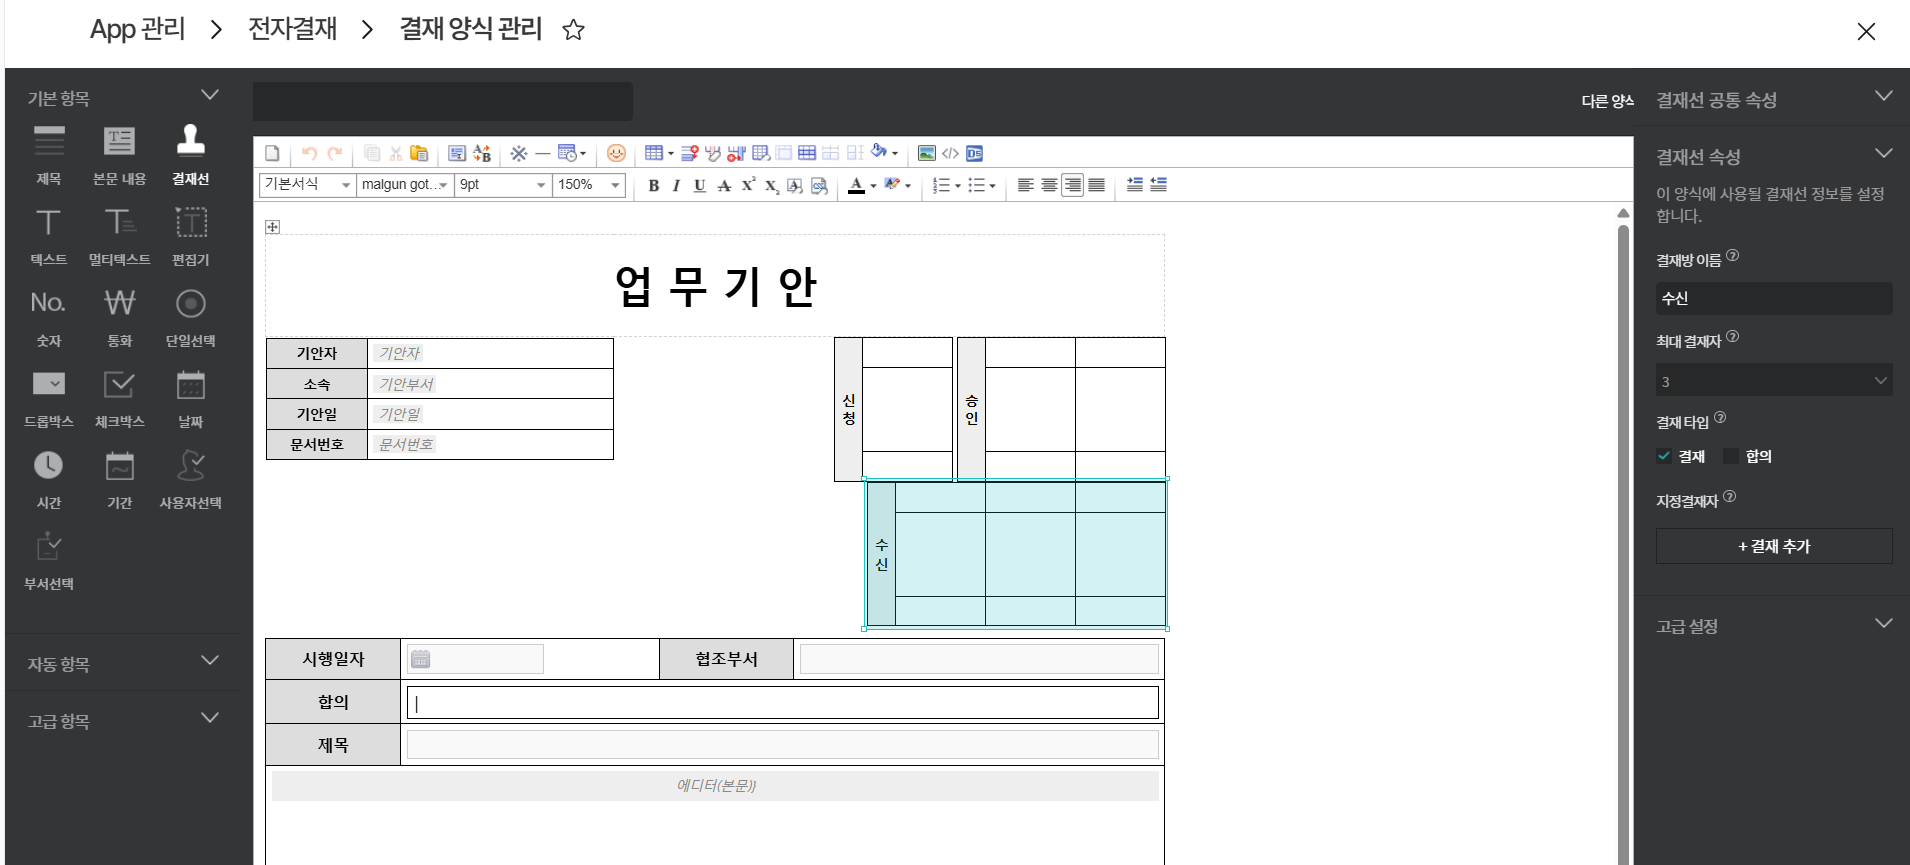
Task: Click the + 결재 추가 button
Action: pos(1773,546)
